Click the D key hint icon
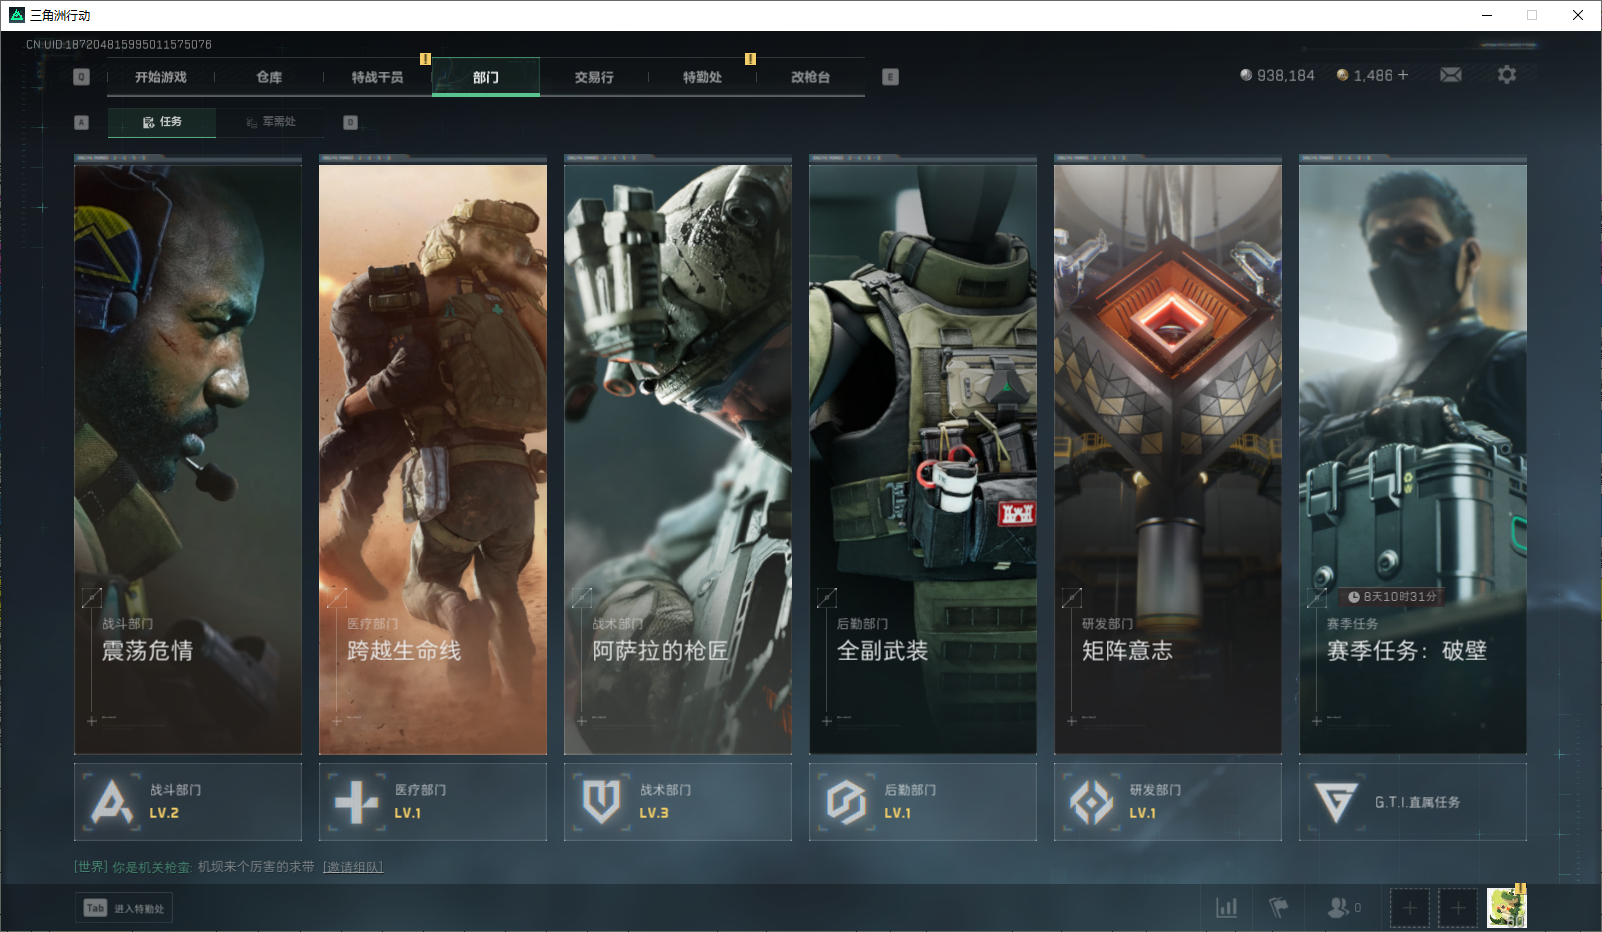The height and width of the screenshot is (932, 1602). tap(350, 122)
